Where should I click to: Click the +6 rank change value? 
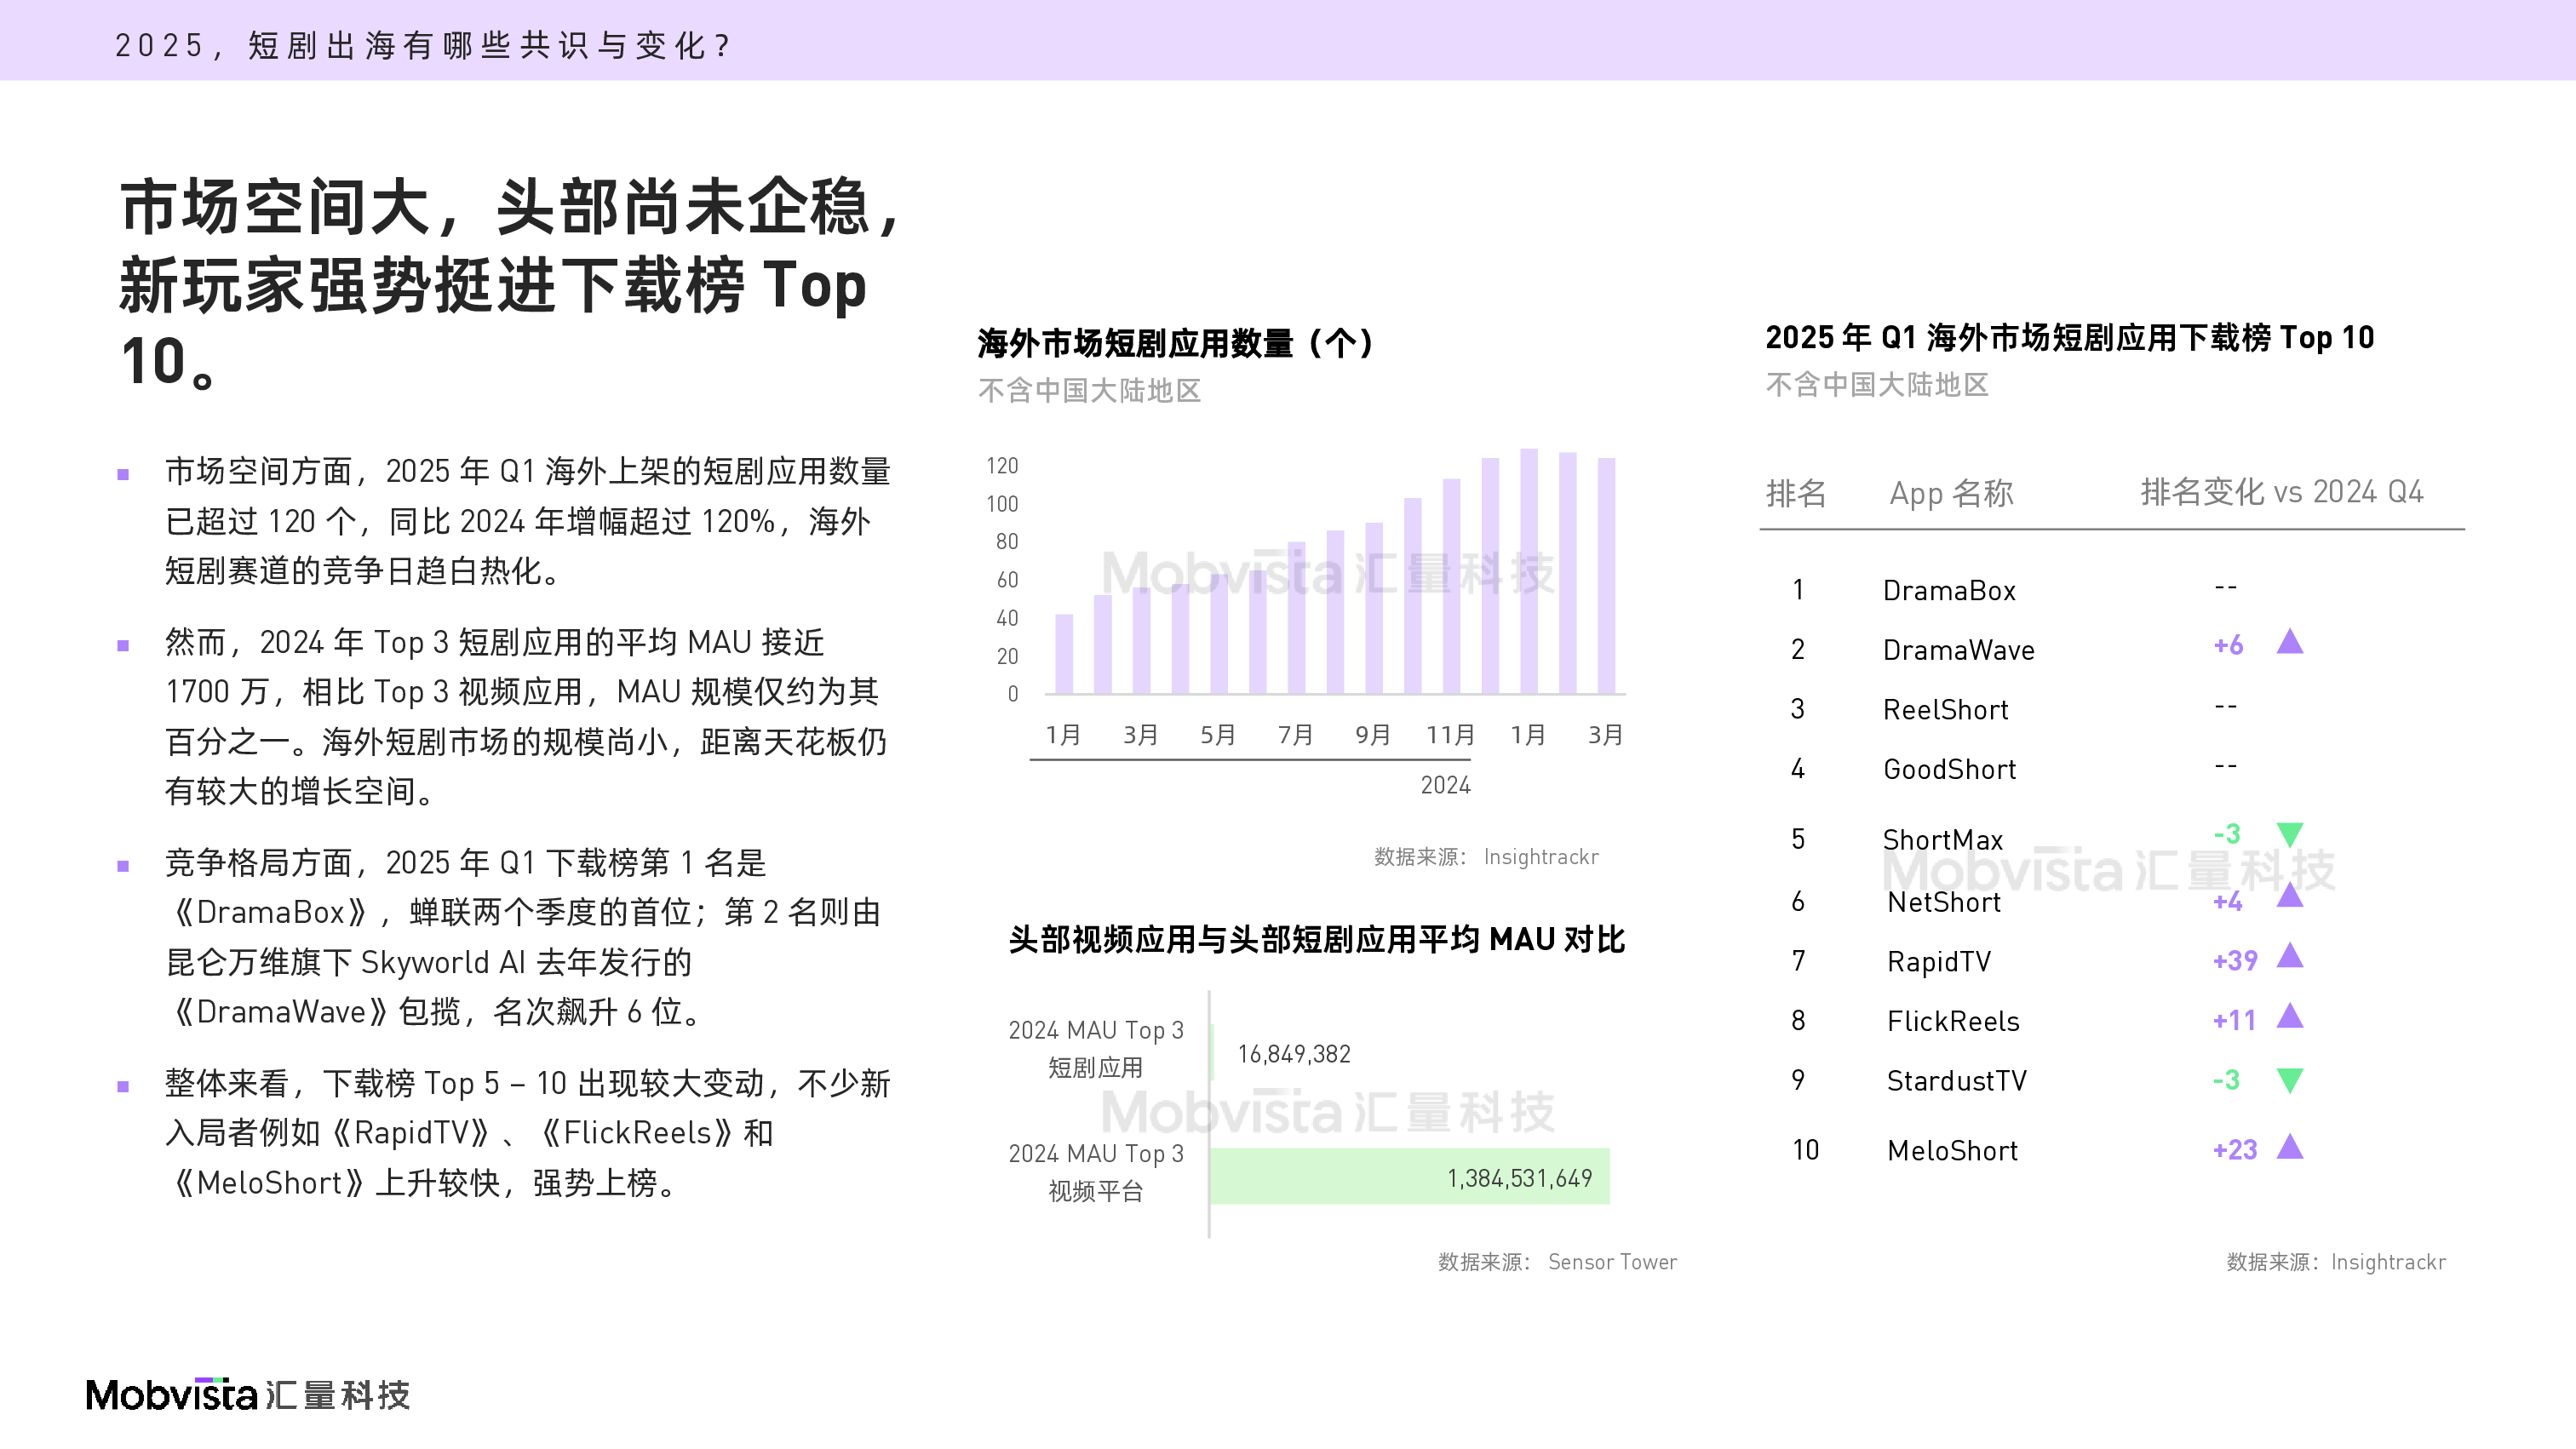tap(2229, 645)
